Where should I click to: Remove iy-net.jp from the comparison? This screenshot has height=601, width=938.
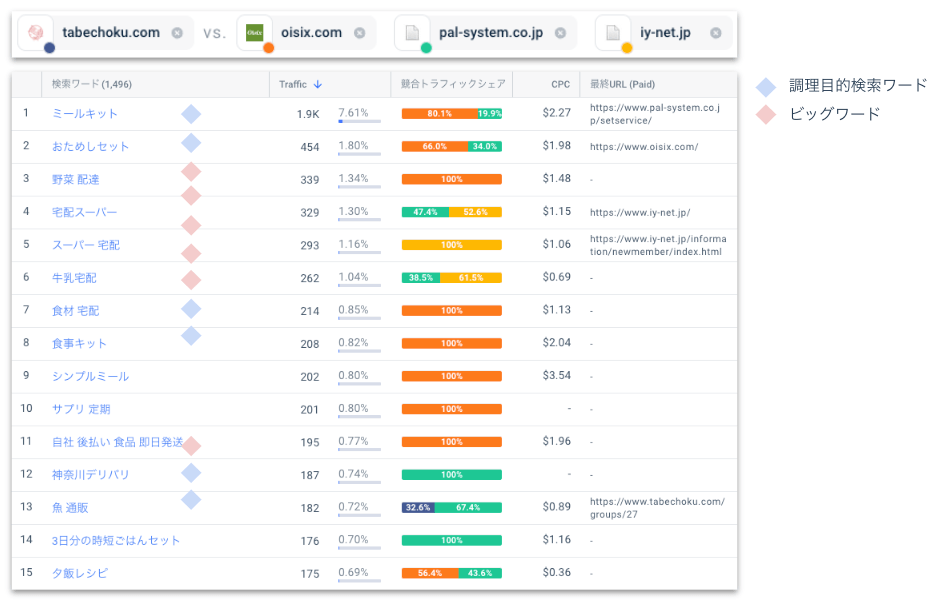(715, 33)
